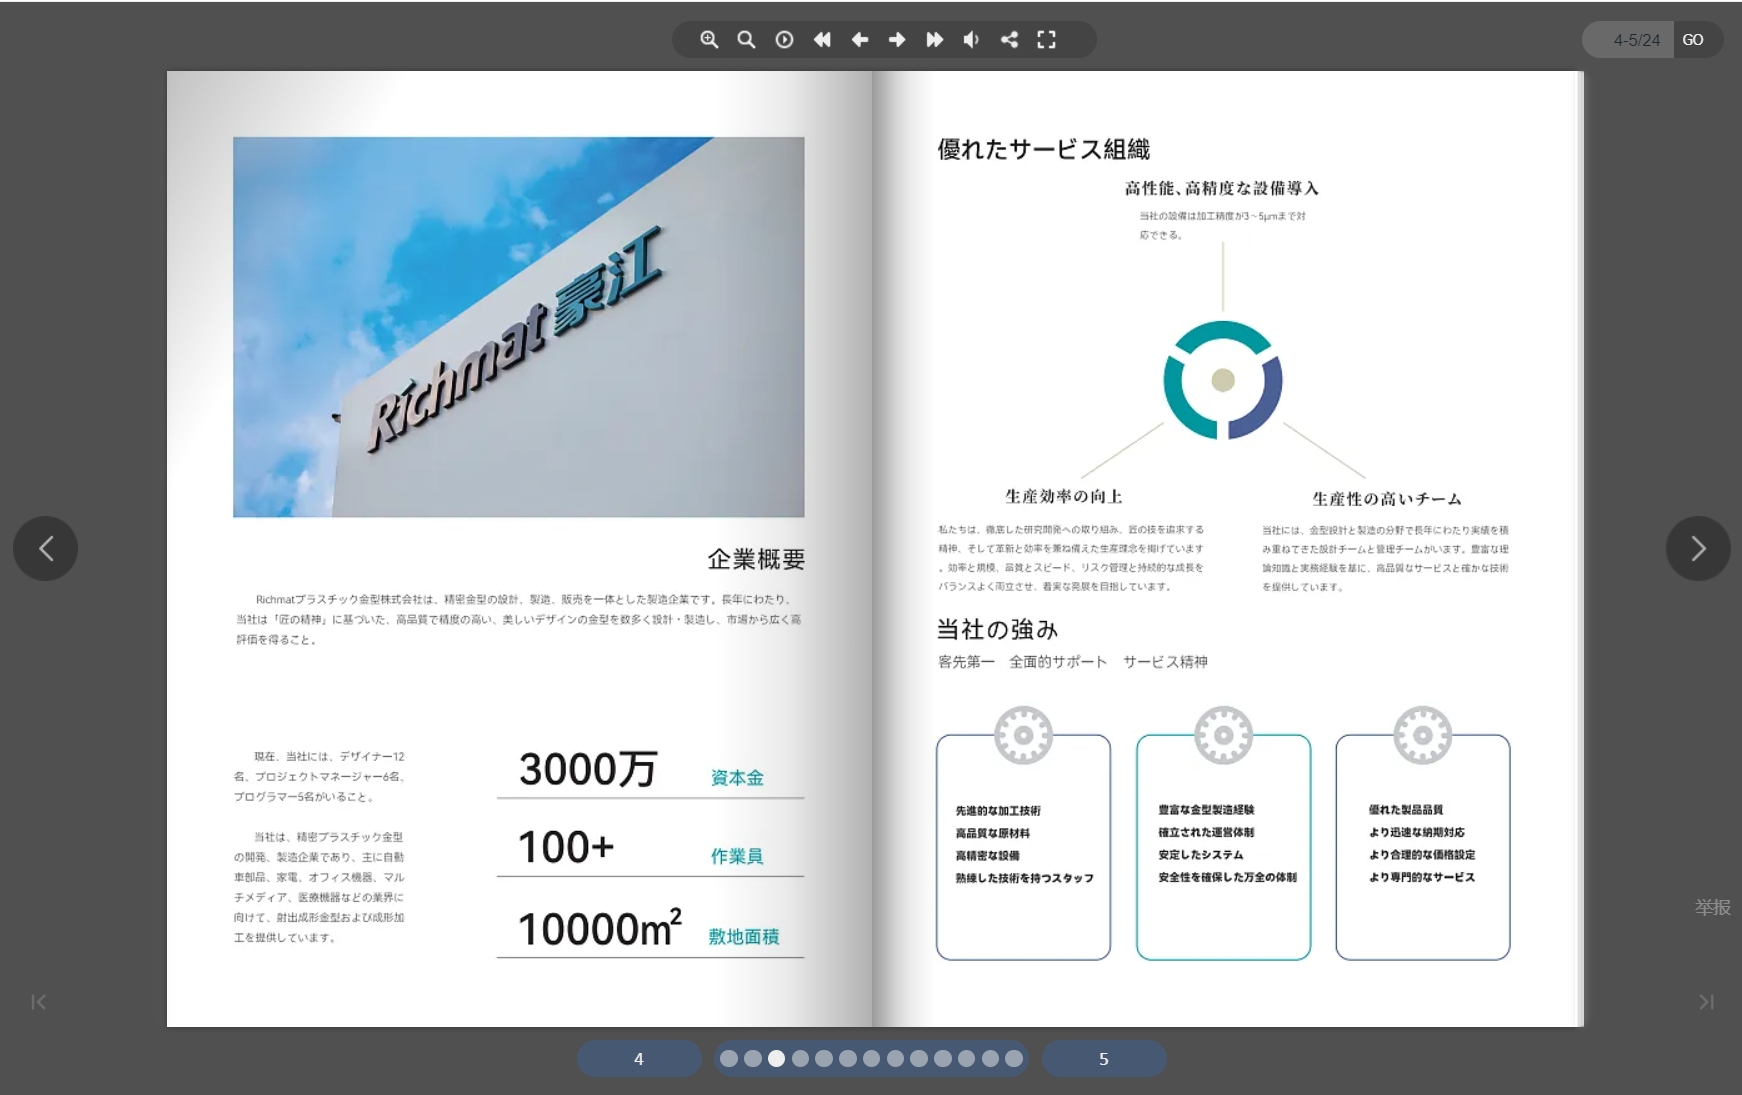The image size is (1742, 1095).
Task: Click the 企業概要 heading
Action: 756,559
